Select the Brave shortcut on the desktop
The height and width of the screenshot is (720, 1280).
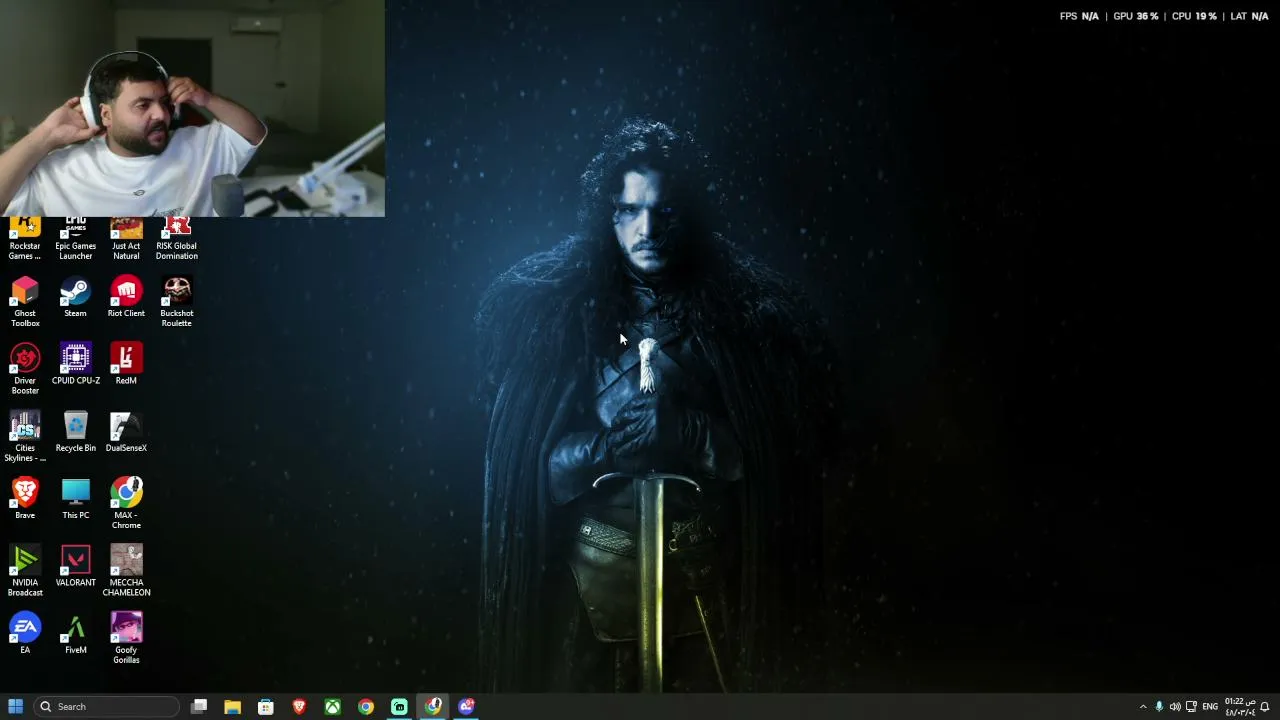coord(25,498)
